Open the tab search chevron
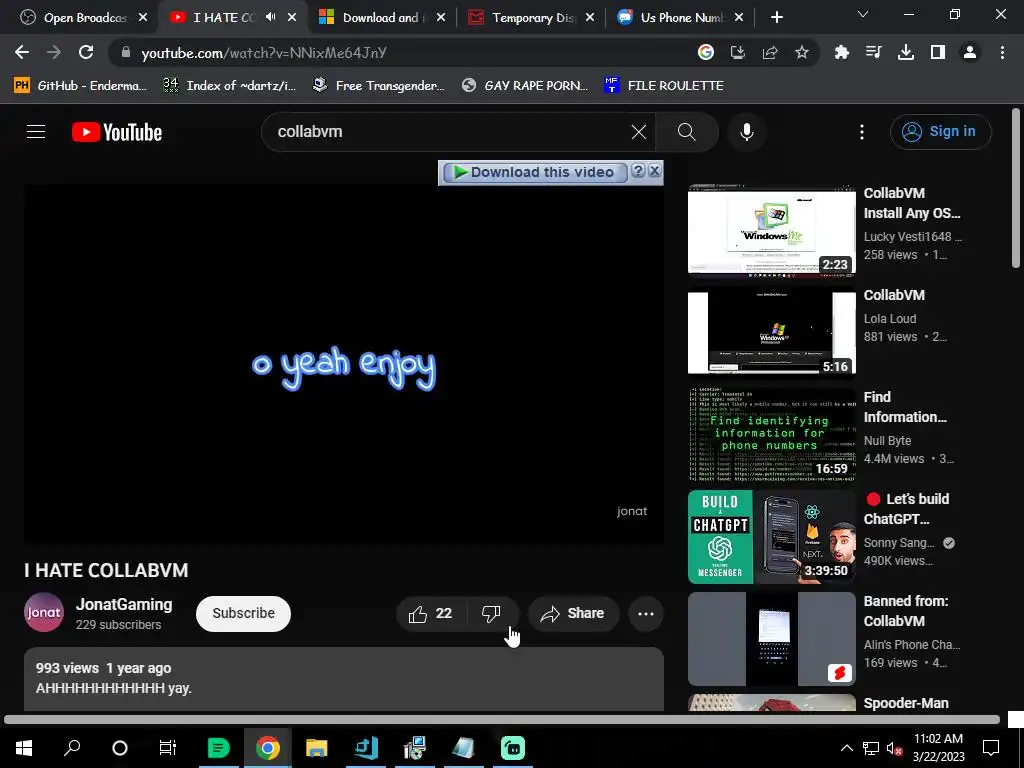The image size is (1024, 768). 863,14
